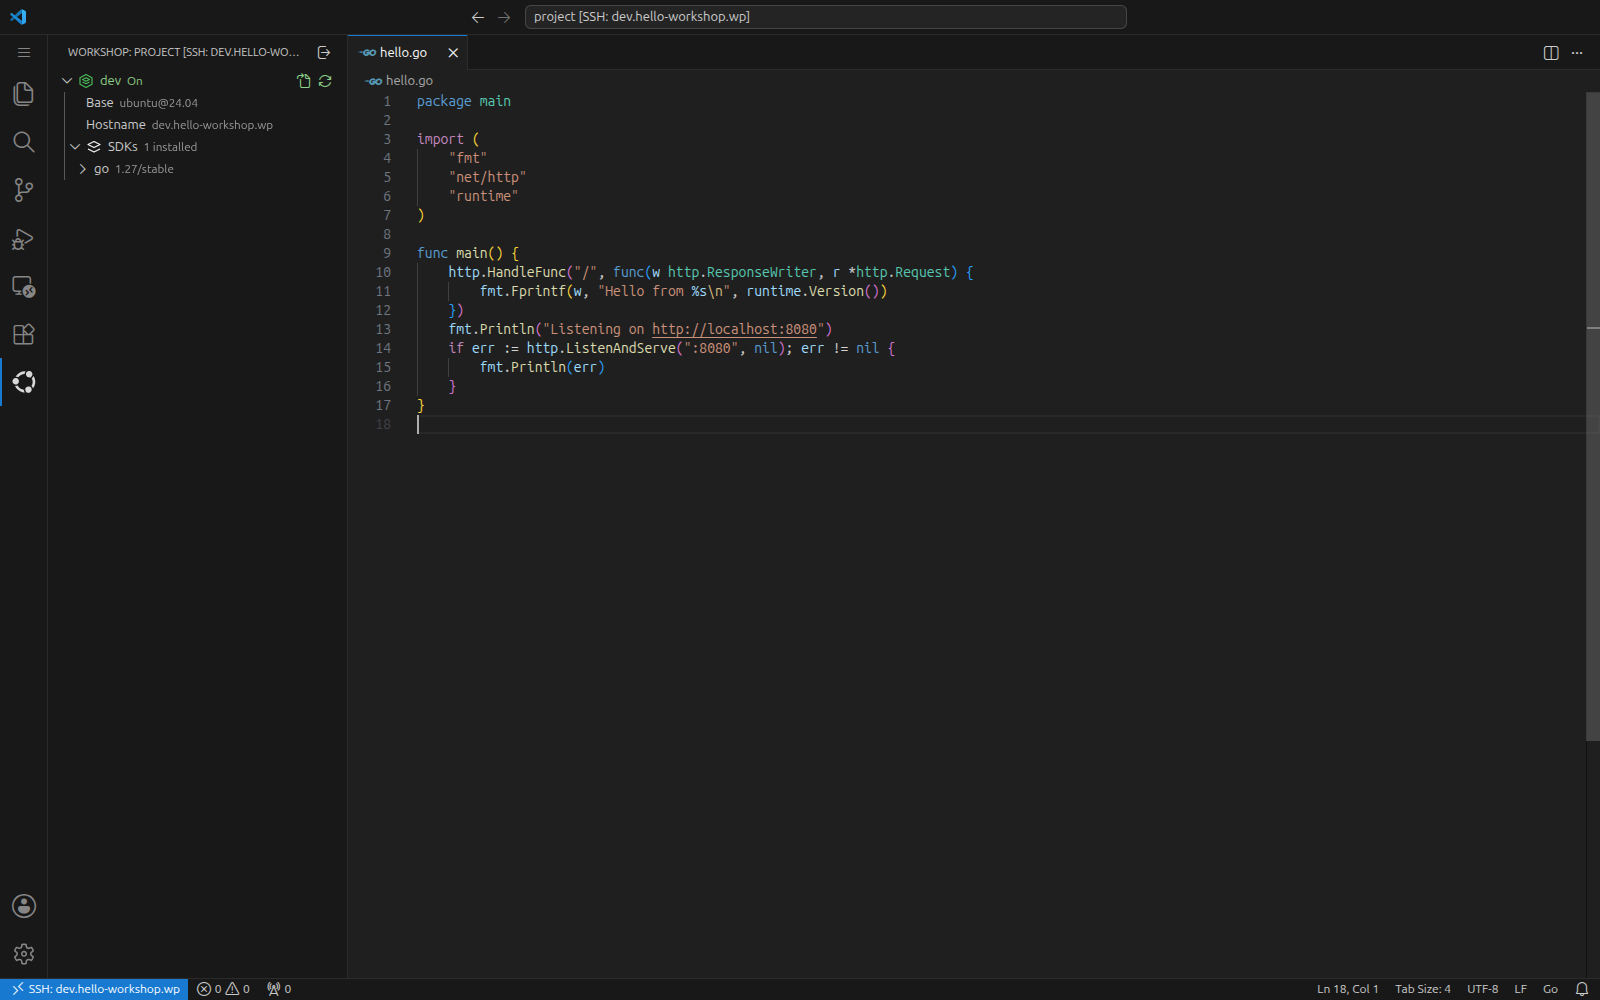1600x1000 pixels.
Task: Click SSH: dev.hello-workshop.wp remote indicator
Action: (x=94, y=989)
